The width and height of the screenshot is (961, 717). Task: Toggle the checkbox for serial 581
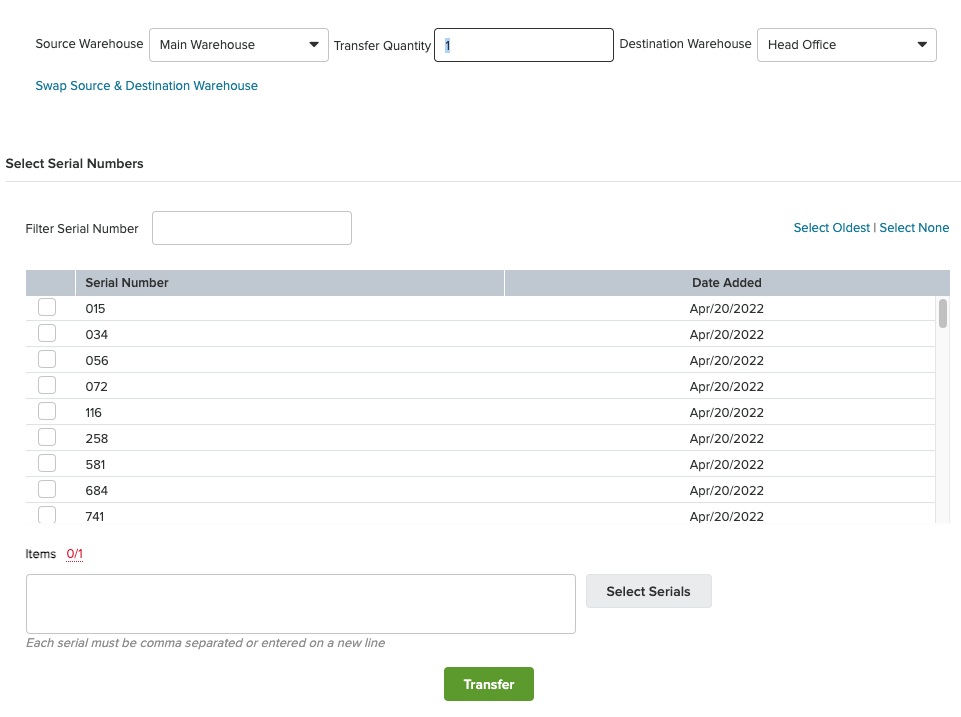click(47, 463)
